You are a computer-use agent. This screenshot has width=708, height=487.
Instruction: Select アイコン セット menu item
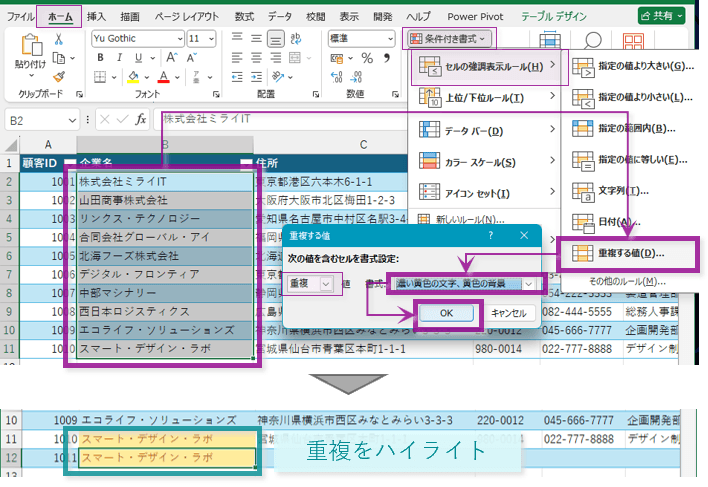point(486,193)
